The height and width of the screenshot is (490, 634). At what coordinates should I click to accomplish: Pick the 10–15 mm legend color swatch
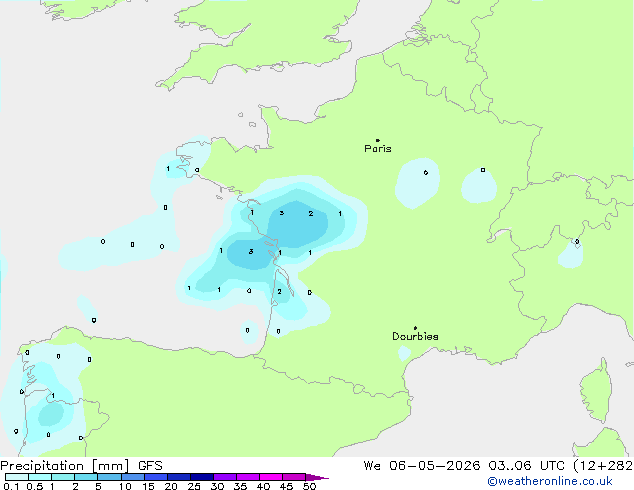(x=132, y=477)
